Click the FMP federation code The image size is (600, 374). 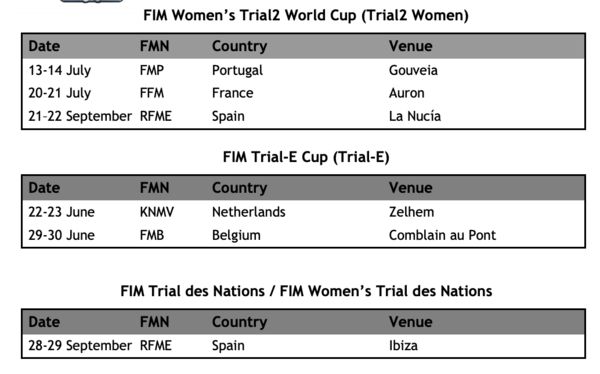click(x=152, y=70)
